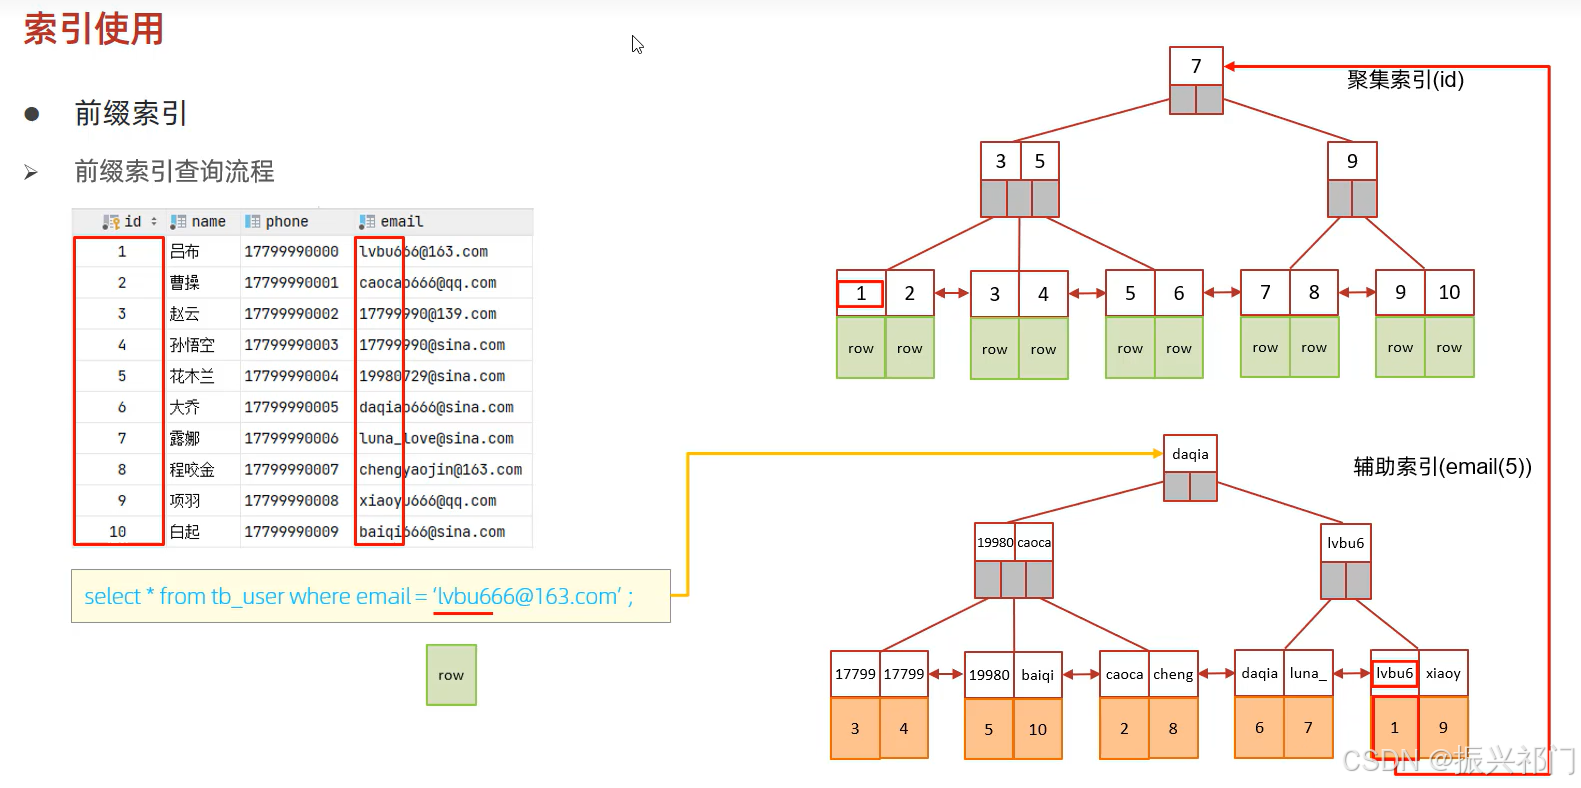
Task: Select the email column header
Action: click(391, 222)
